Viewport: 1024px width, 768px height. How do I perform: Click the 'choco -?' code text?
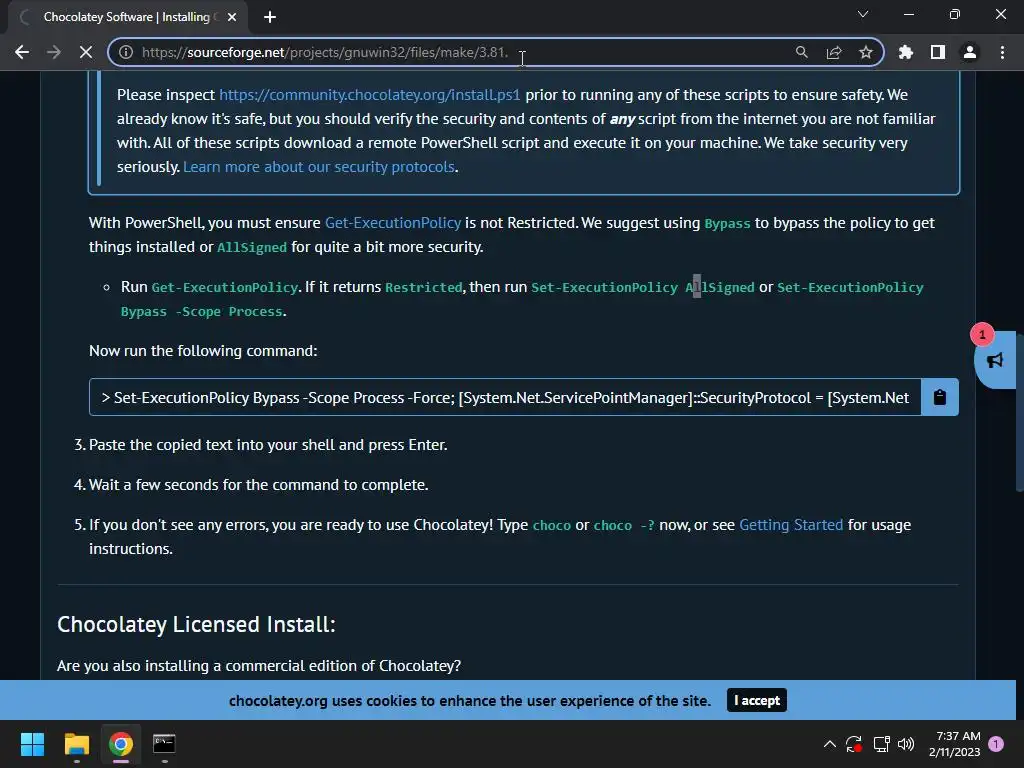(623, 526)
